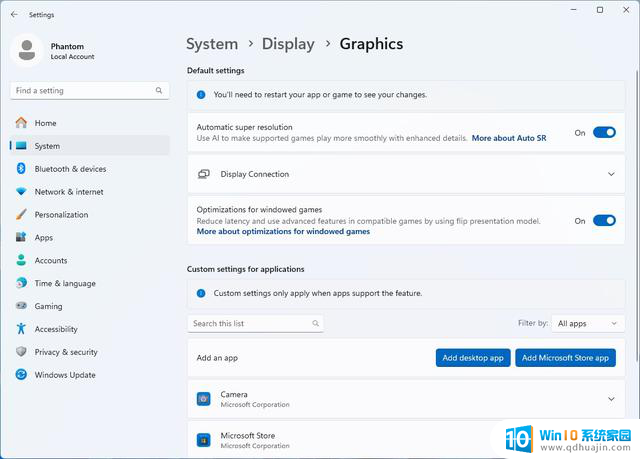Open the Home settings page
640x459 pixels.
click(x=90, y=123)
